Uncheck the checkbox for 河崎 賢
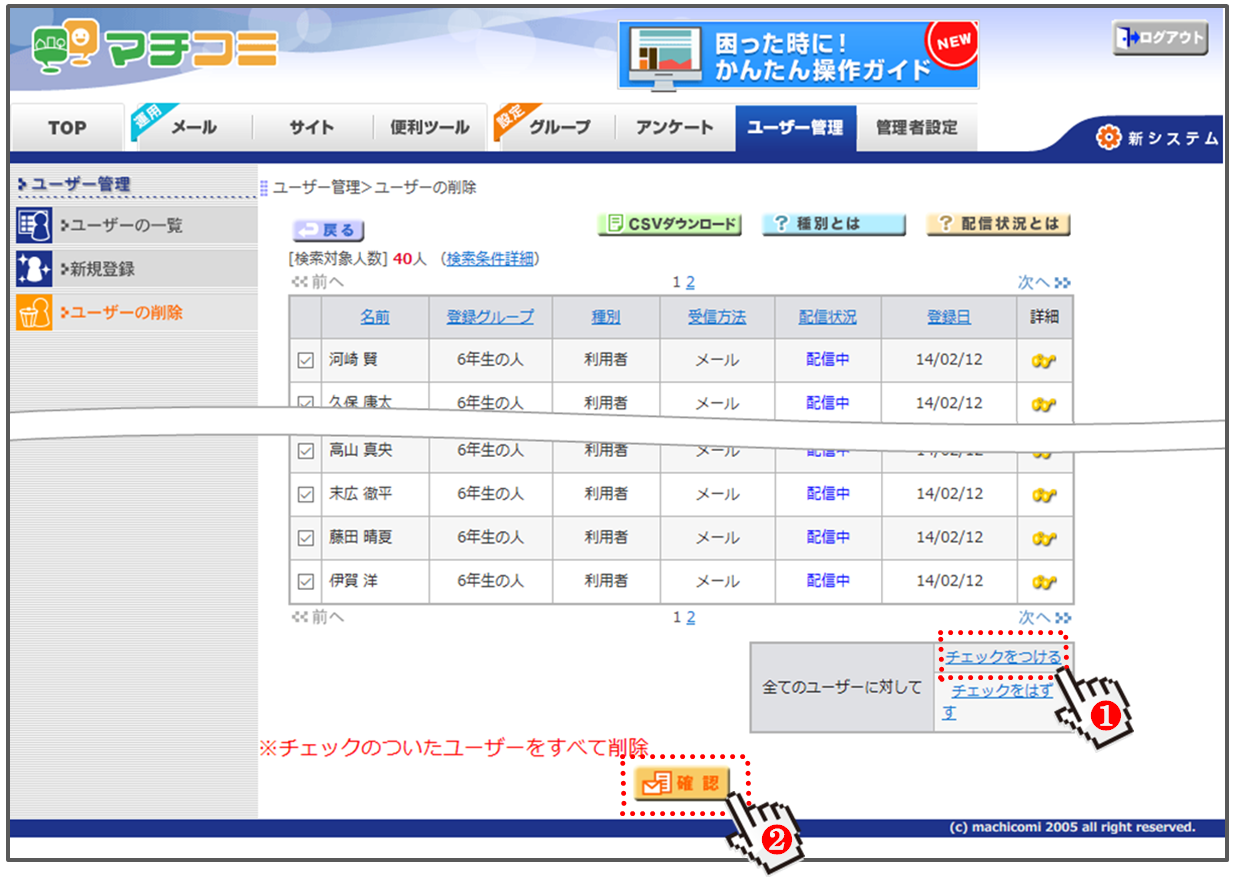1237x877 pixels. point(306,361)
